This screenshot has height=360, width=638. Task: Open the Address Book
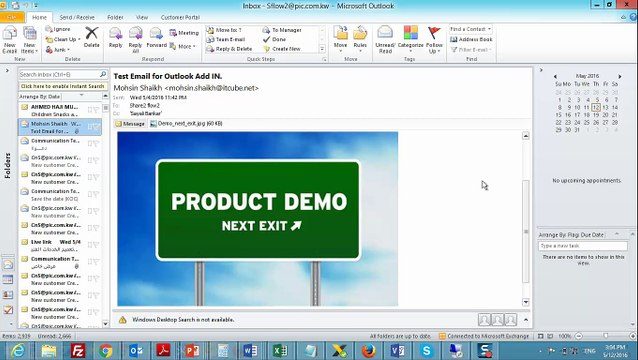coord(471,39)
